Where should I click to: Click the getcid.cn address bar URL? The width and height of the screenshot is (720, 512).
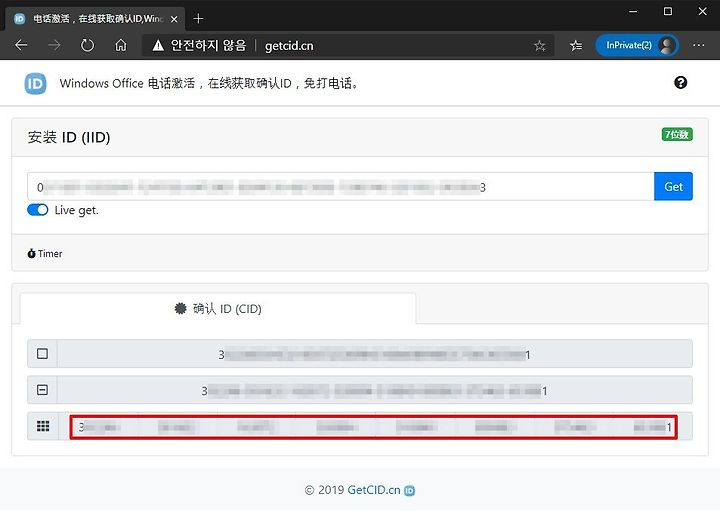point(289,46)
